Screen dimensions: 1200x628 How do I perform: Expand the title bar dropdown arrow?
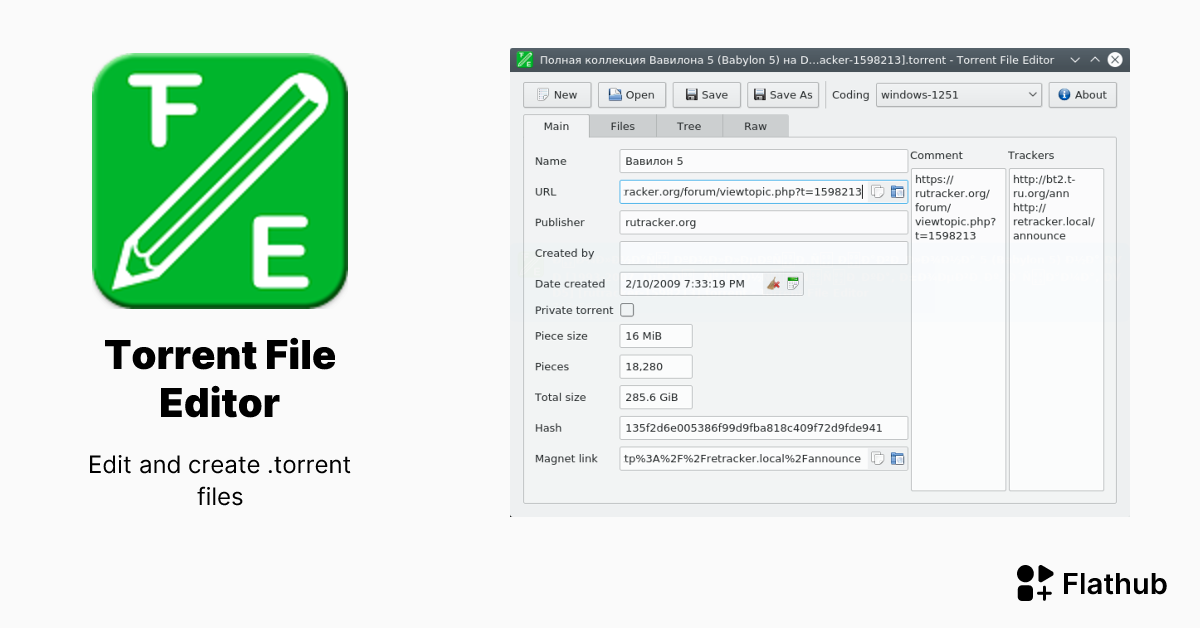click(x=1075, y=59)
